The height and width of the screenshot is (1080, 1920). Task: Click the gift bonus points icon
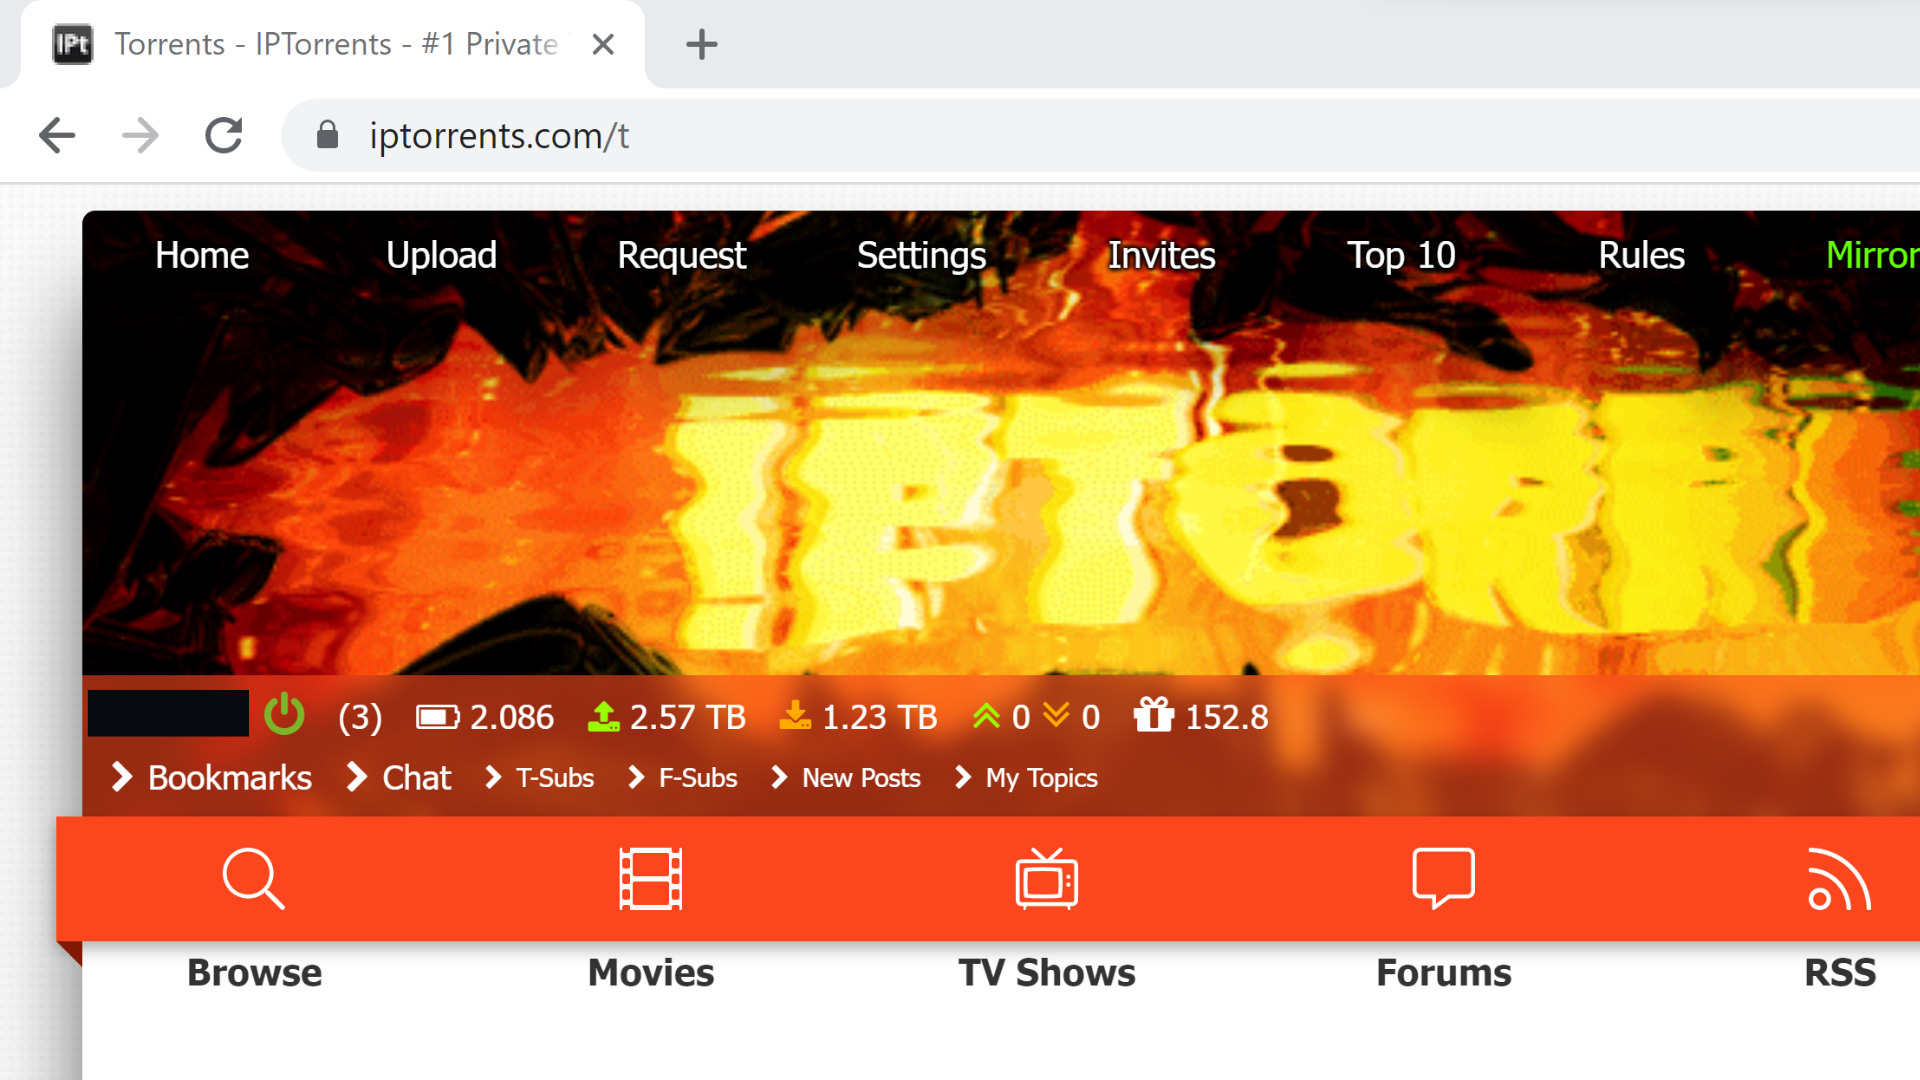coord(1154,715)
